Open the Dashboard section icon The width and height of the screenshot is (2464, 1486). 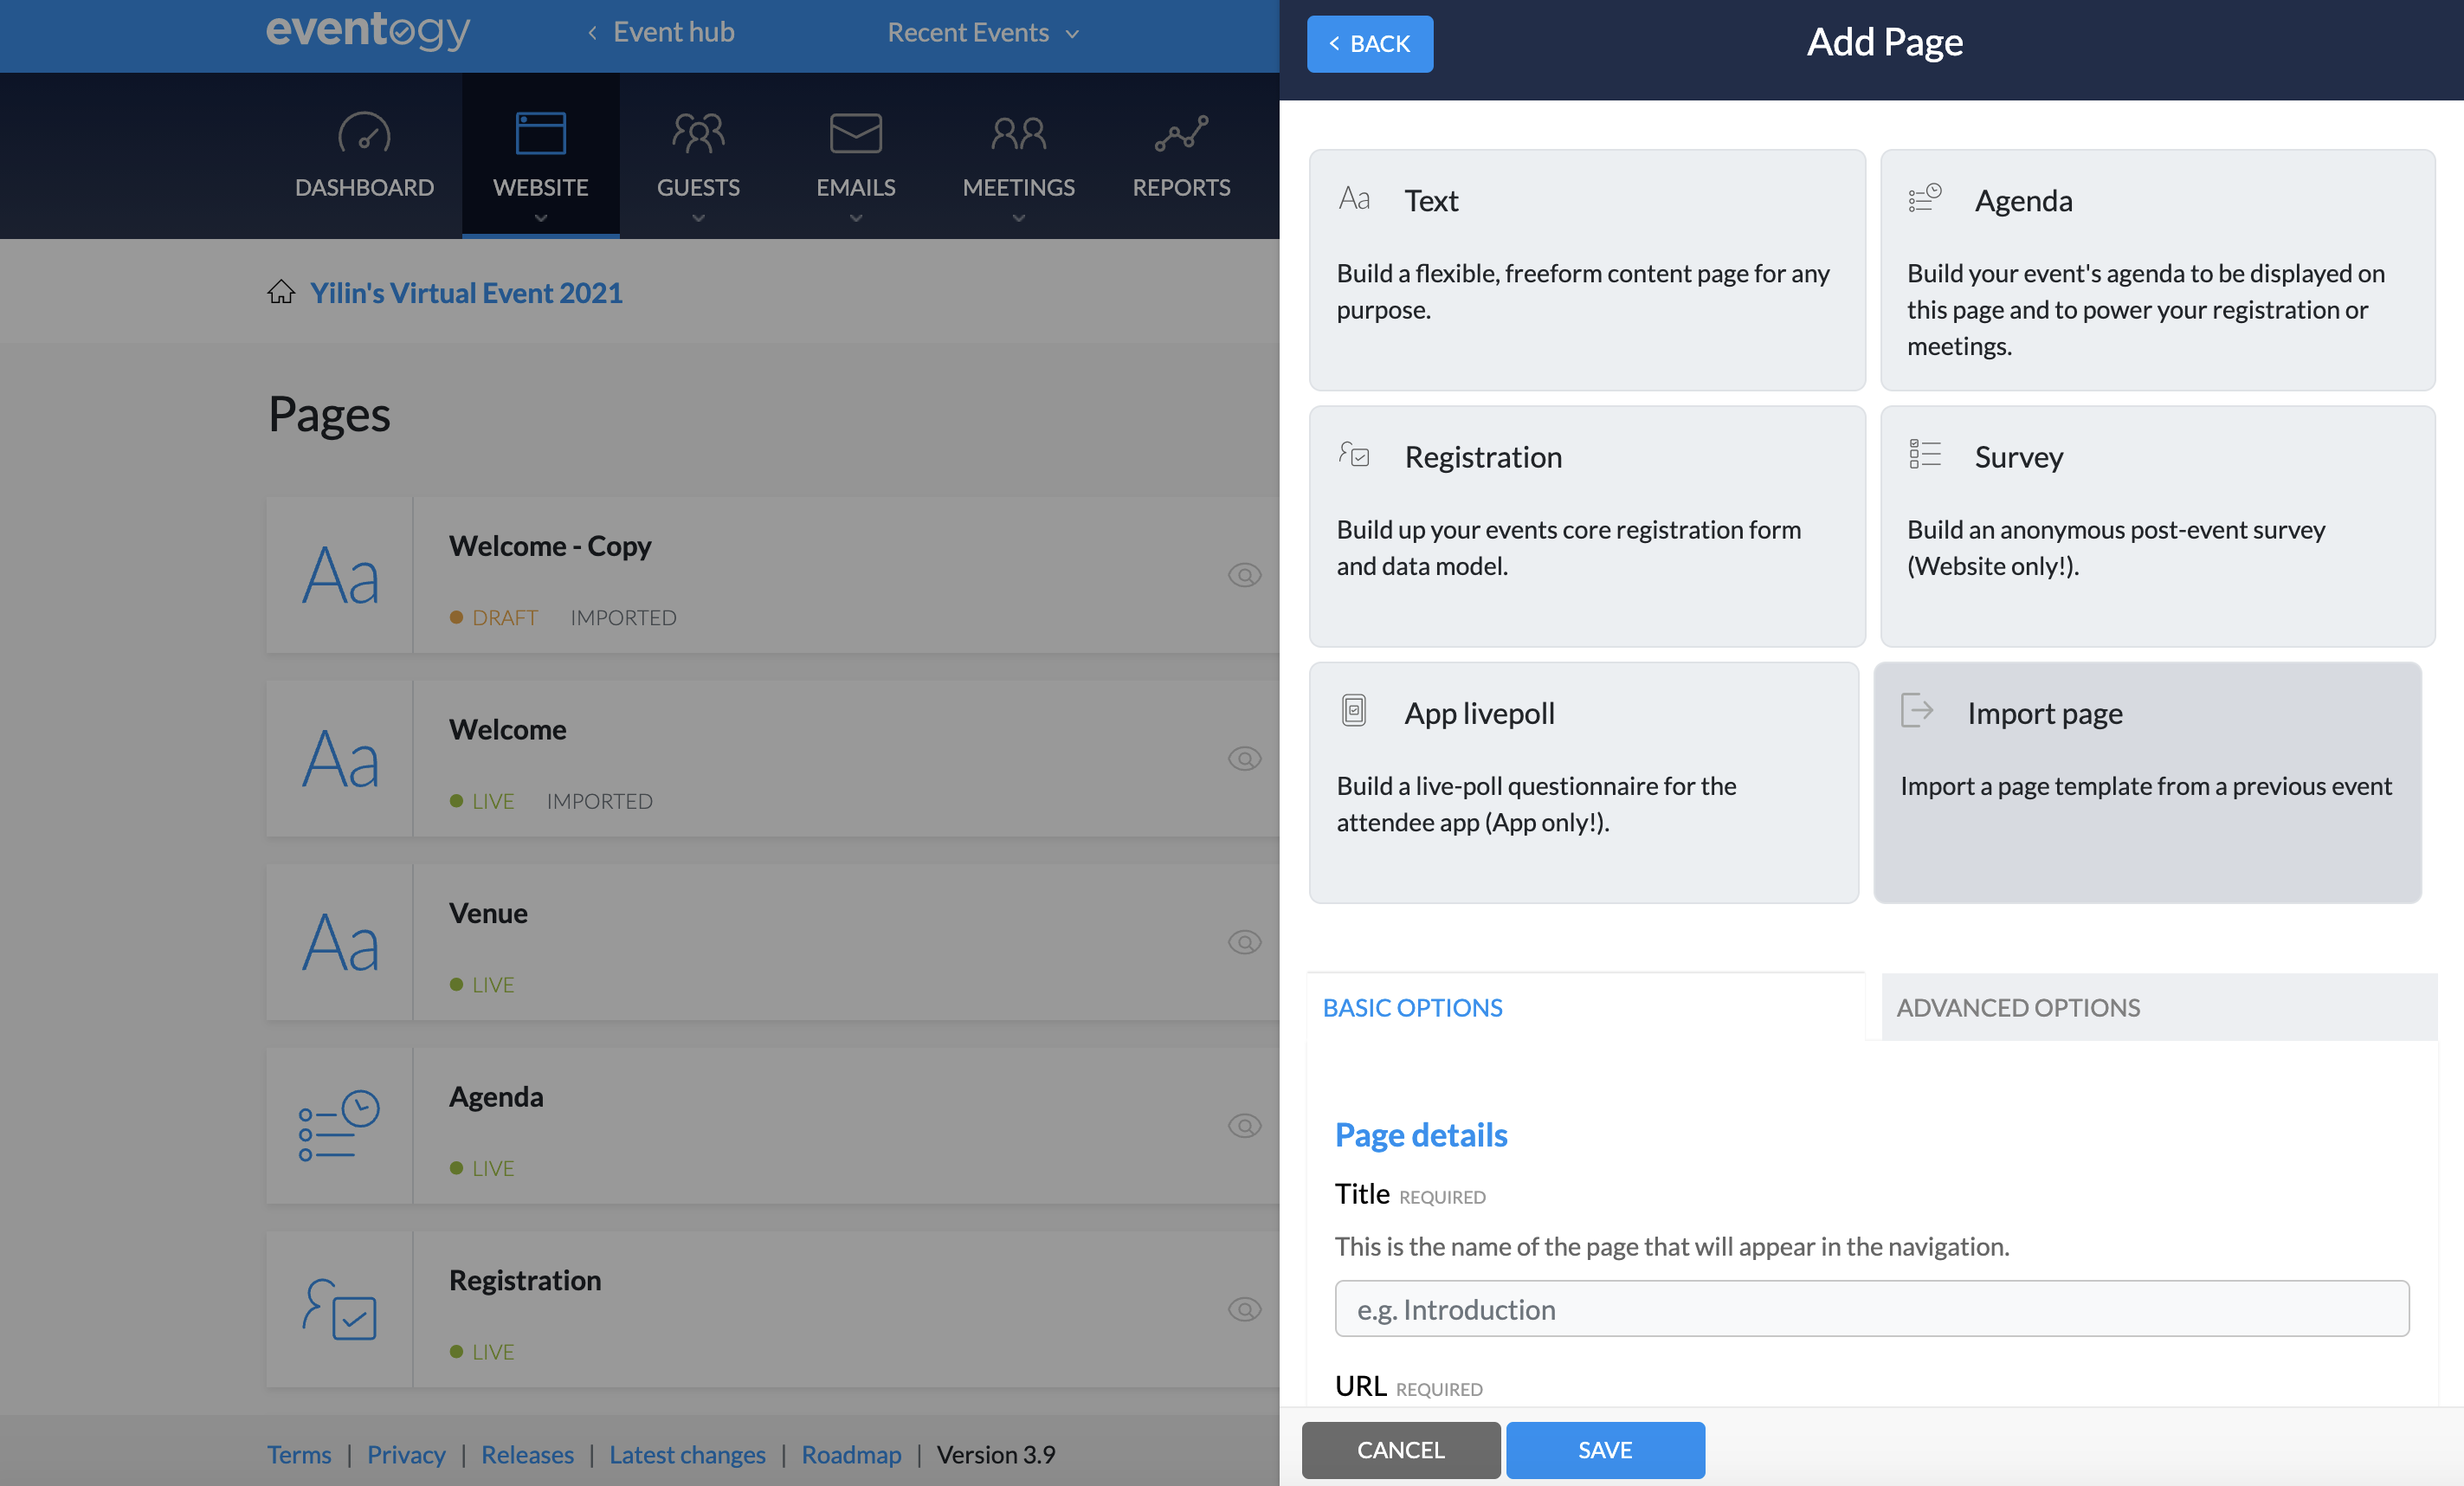click(362, 133)
